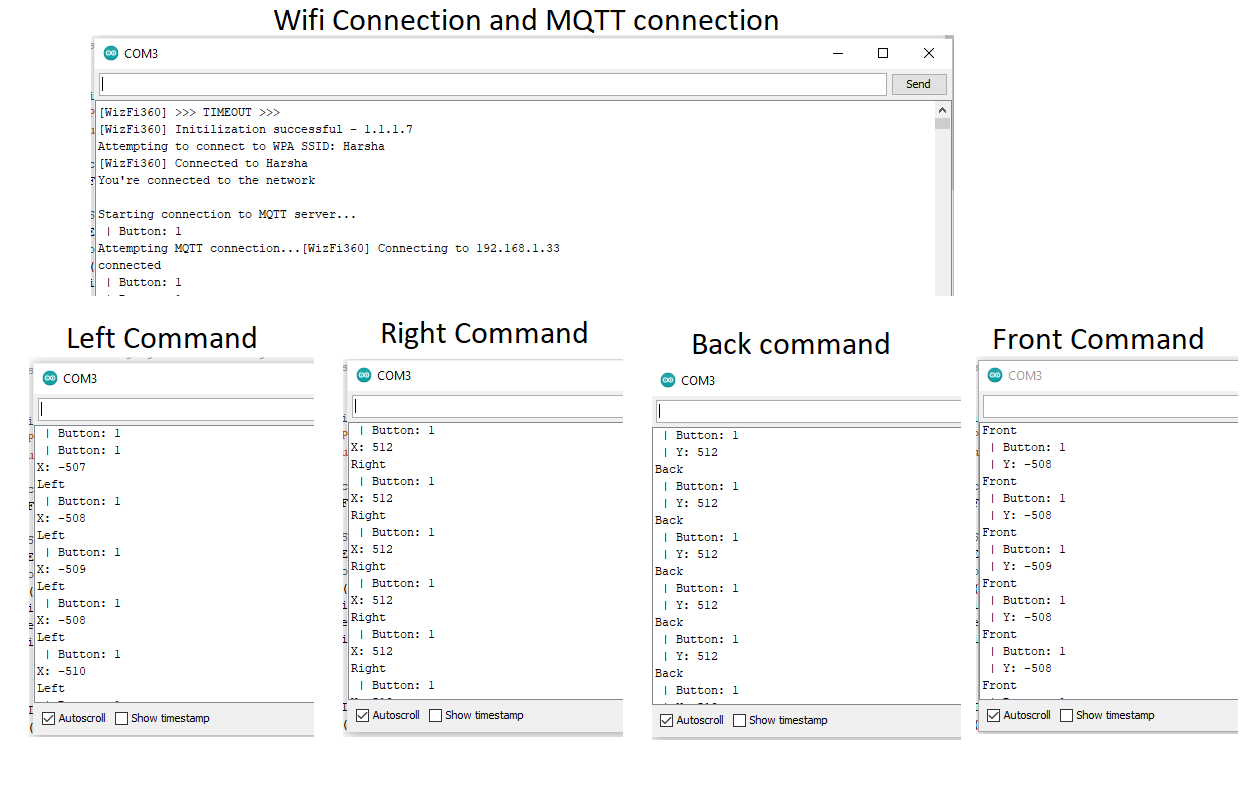The height and width of the screenshot is (789, 1253).
Task: Focus the message input field beside Send
Action: tap(492, 85)
